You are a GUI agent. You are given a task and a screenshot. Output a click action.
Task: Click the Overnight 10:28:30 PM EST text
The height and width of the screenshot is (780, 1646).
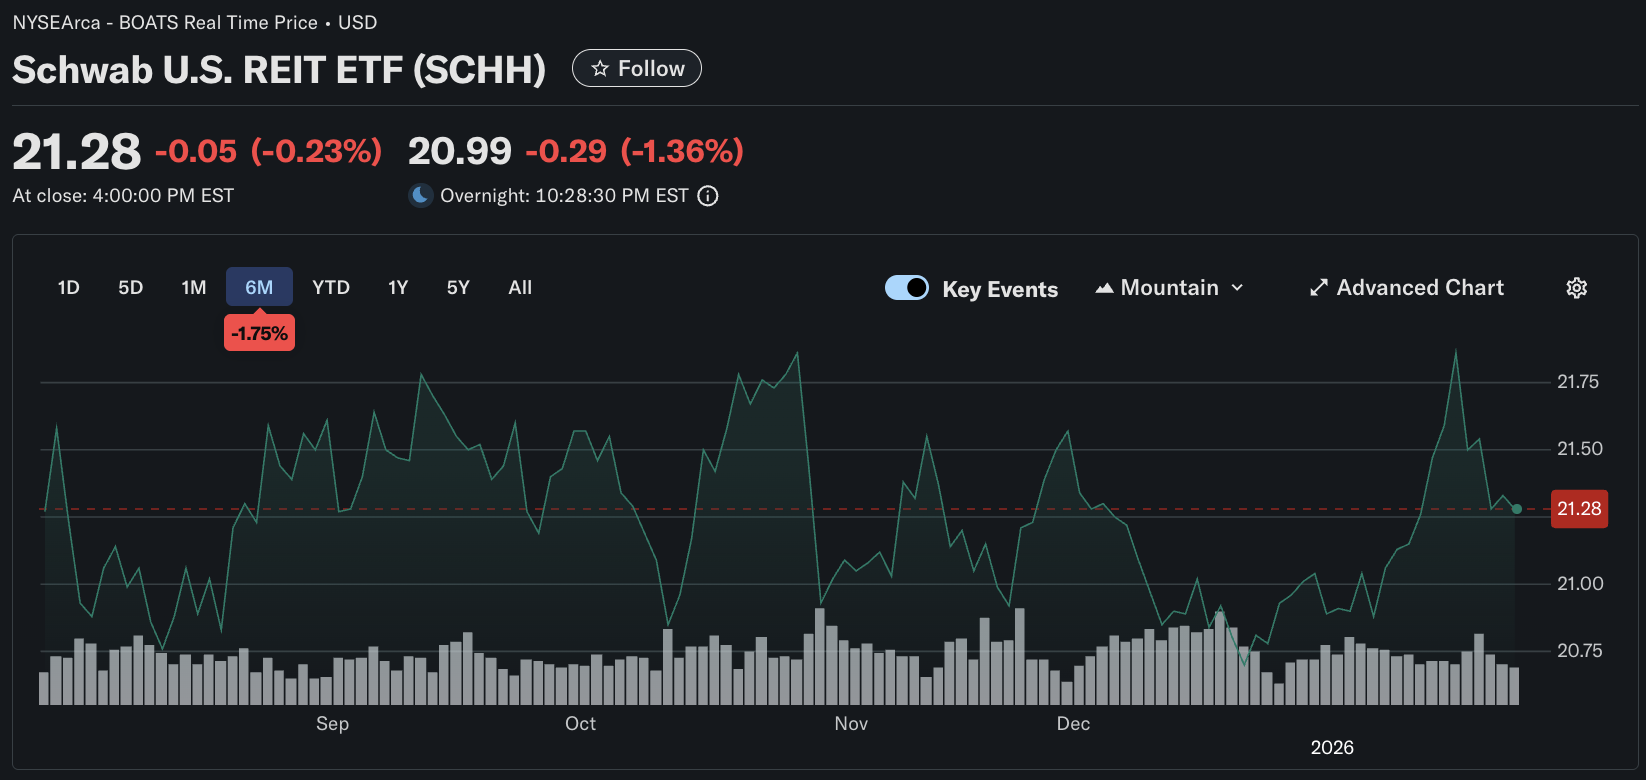tap(564, 196)
